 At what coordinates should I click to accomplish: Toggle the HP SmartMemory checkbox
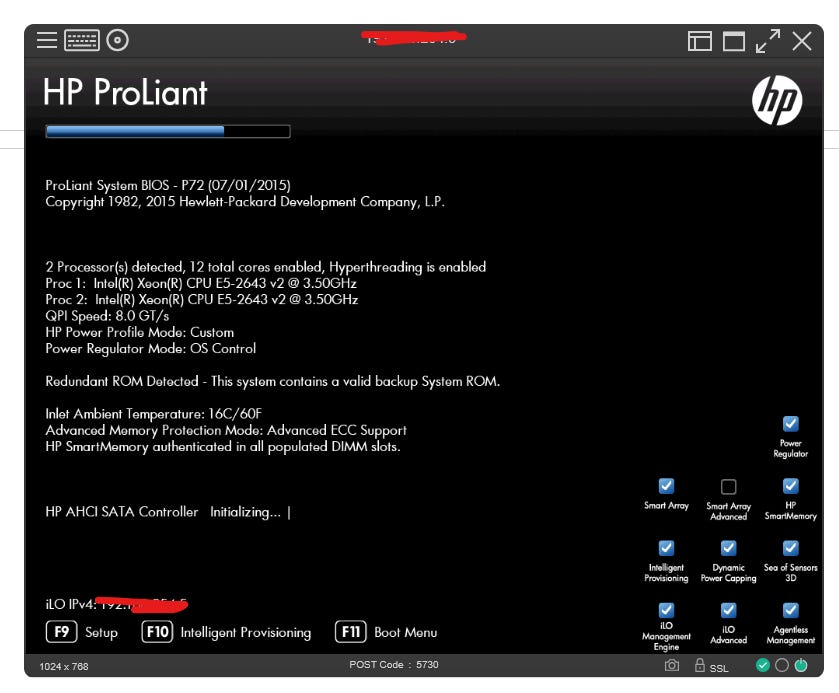click(x=790, y=486)
